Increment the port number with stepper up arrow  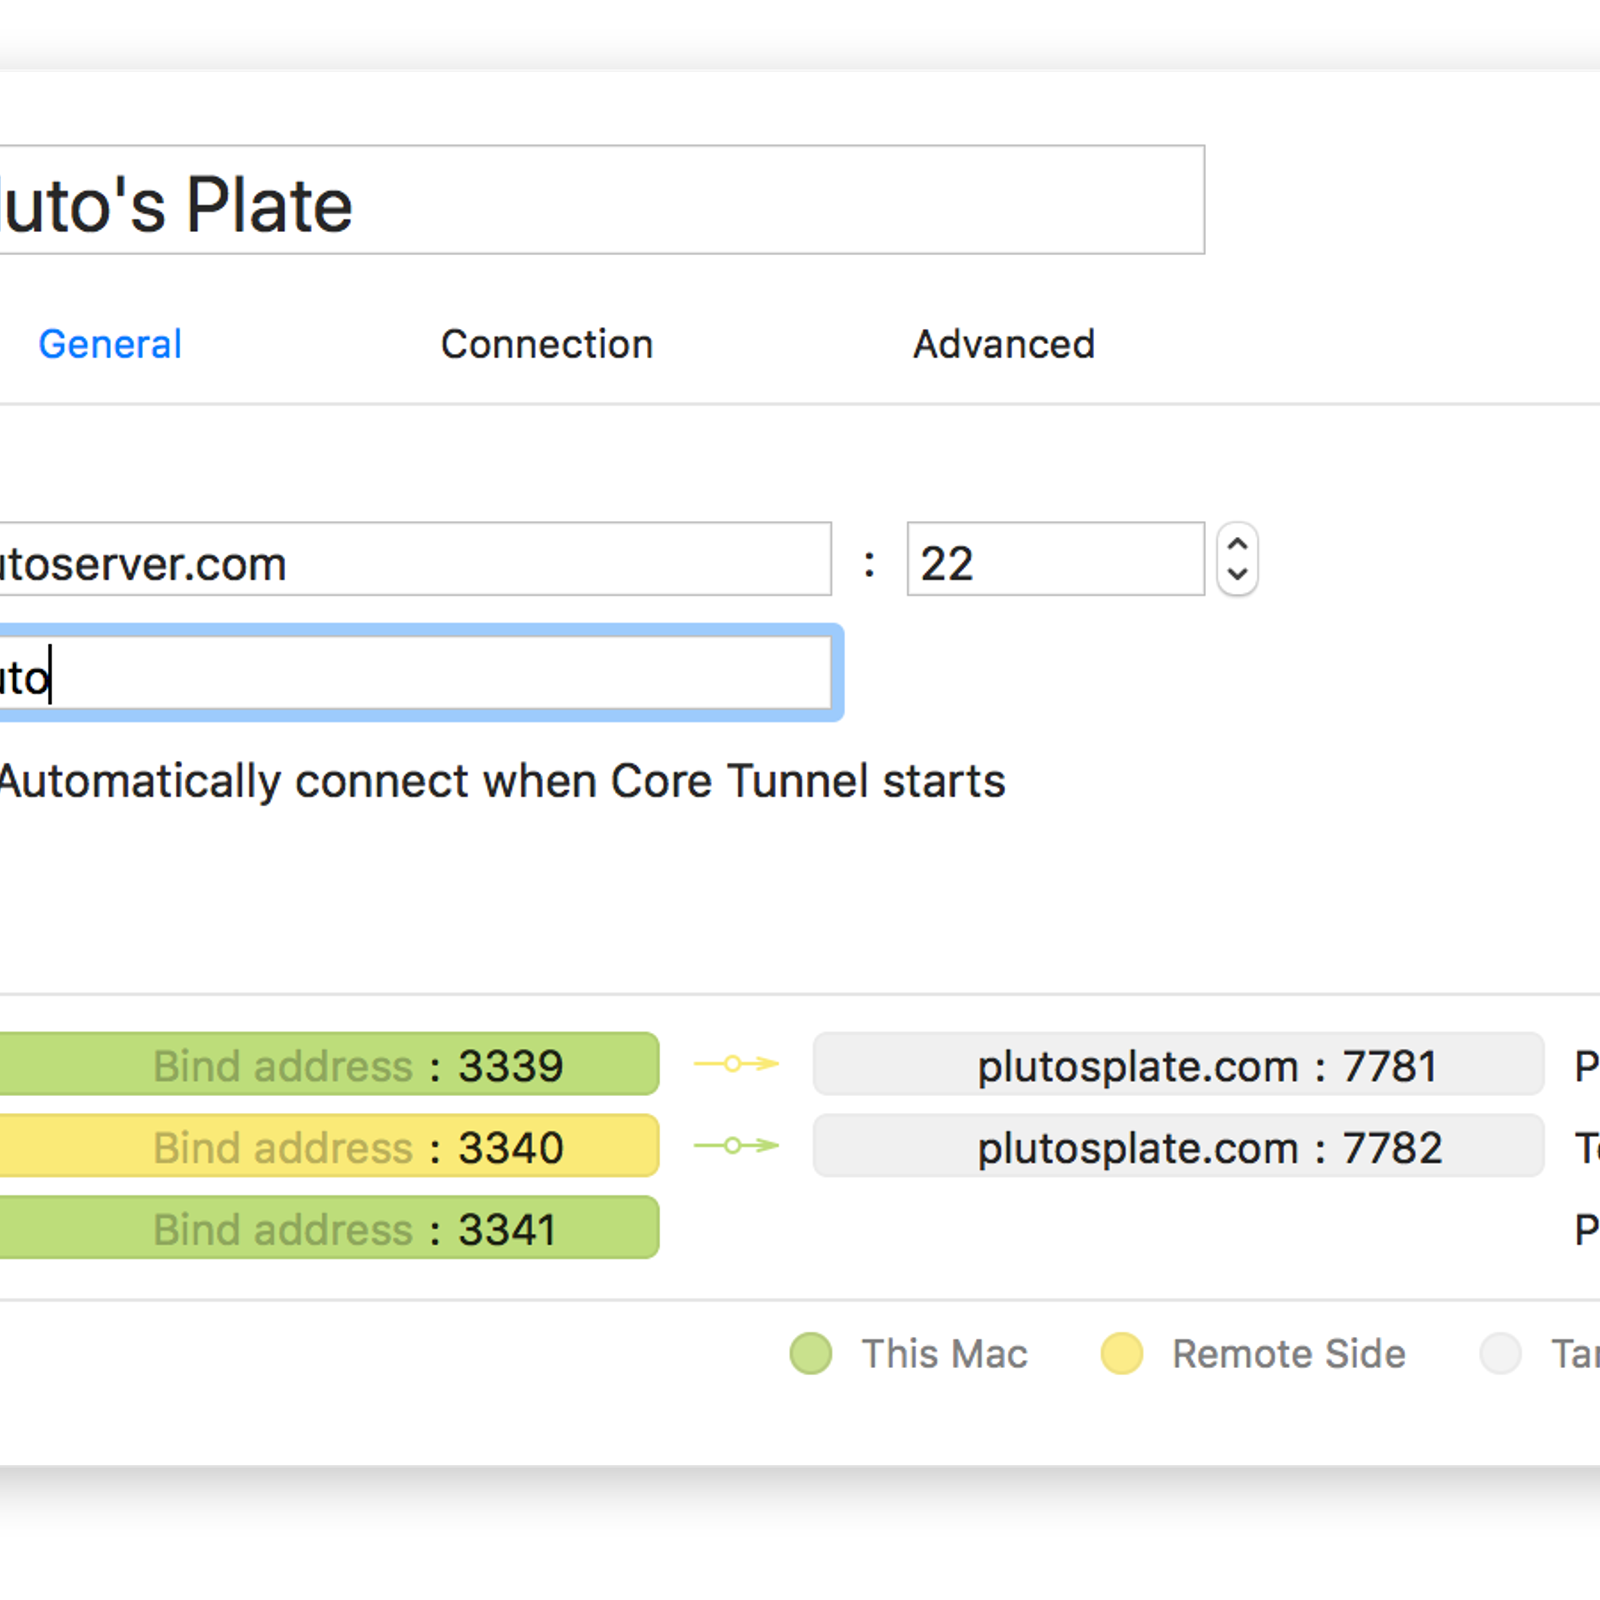(1237, 543)
